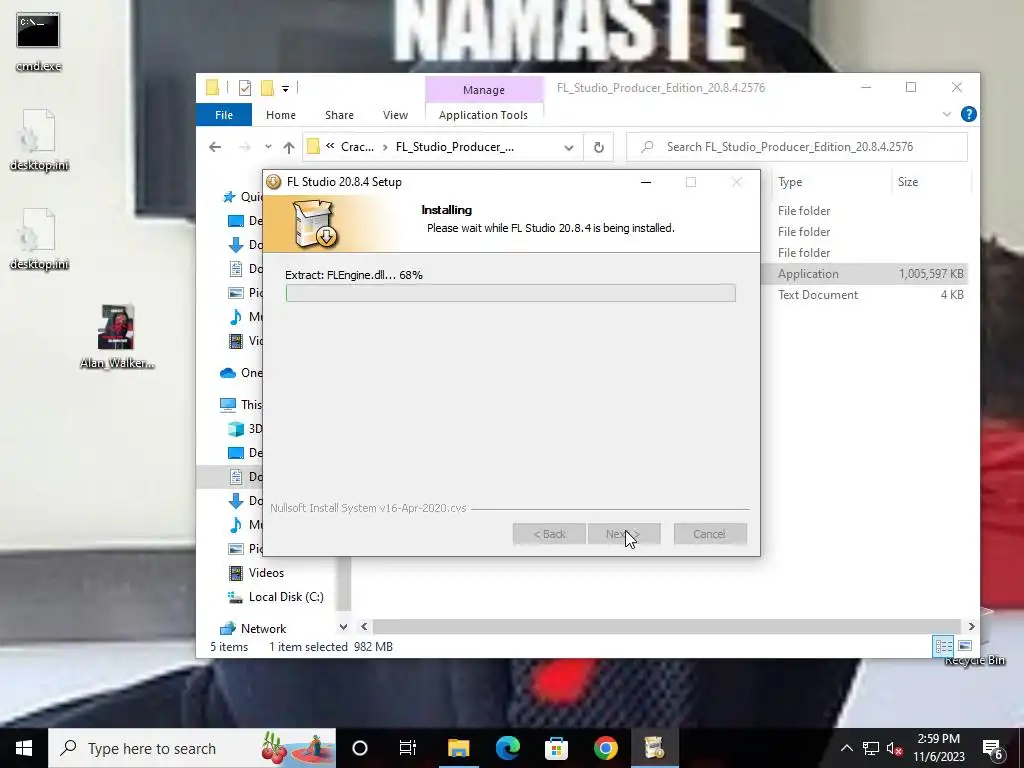Open Recycle Bin on desktop
The width and height of the screenshot is (1024, 768).
(x=974, y=660)
